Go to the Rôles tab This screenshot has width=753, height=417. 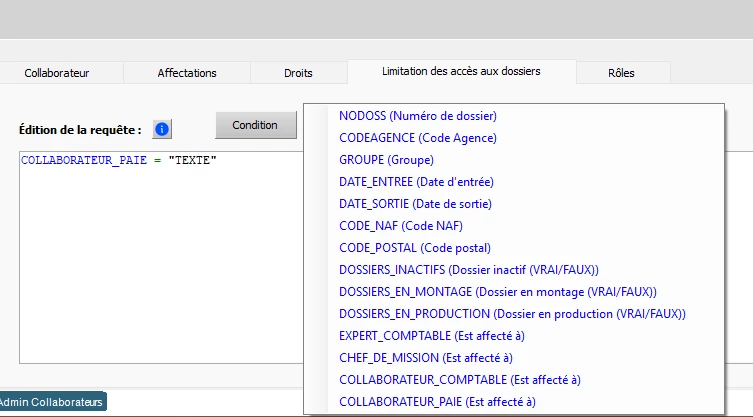click(621, 73)
